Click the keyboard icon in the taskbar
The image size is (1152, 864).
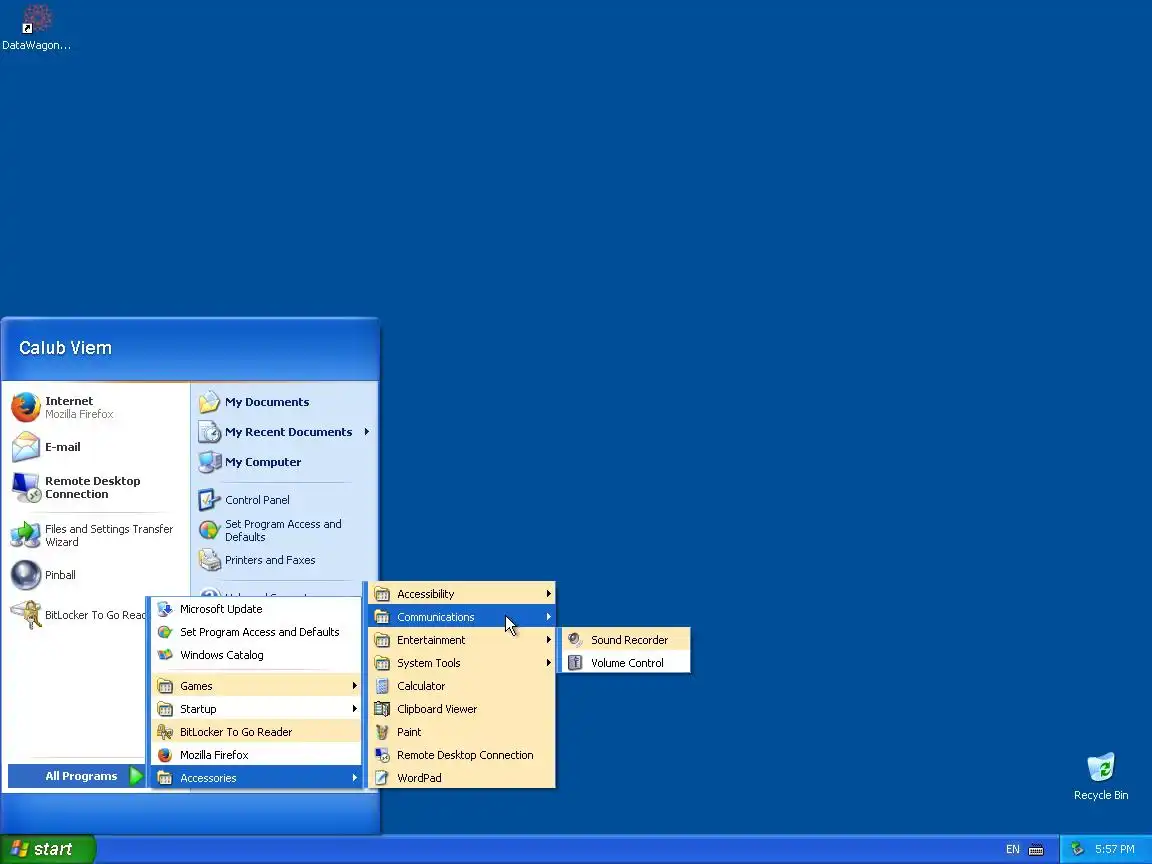tap(1036, 849)
